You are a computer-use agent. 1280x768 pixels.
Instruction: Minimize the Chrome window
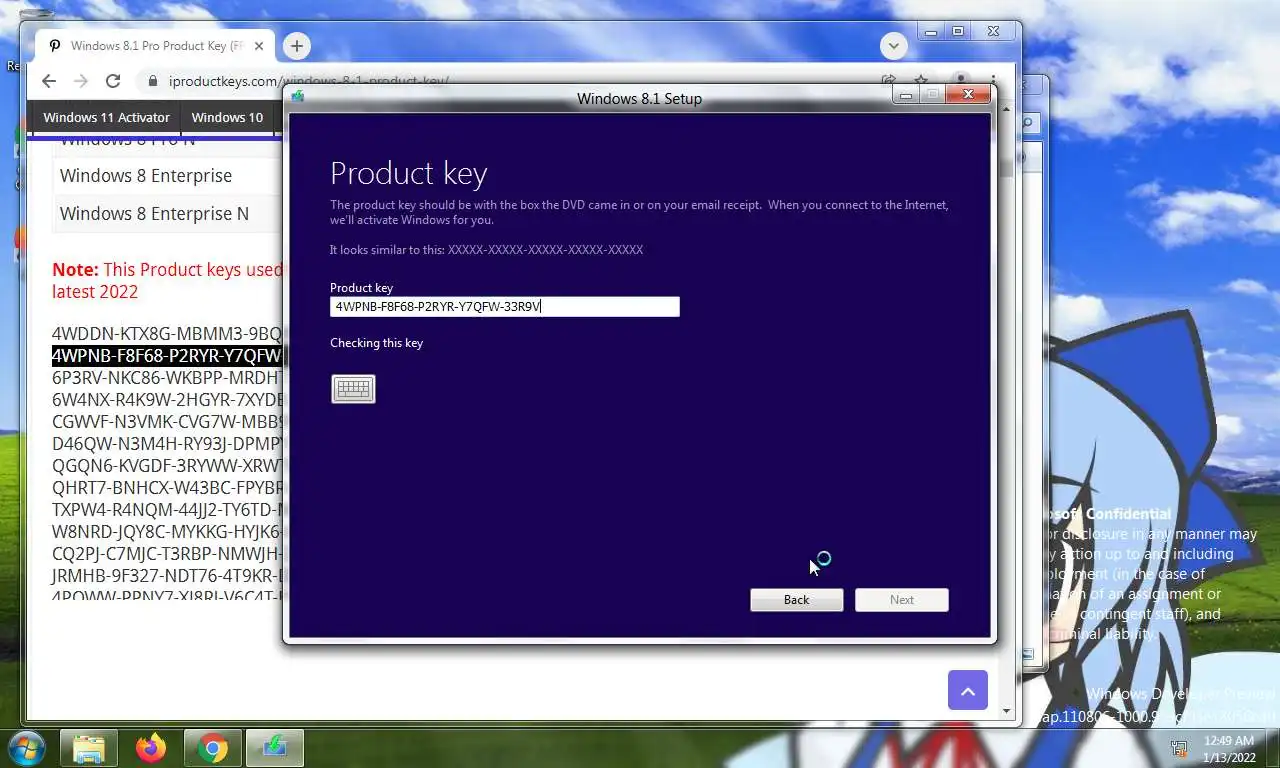coord(931,32)
